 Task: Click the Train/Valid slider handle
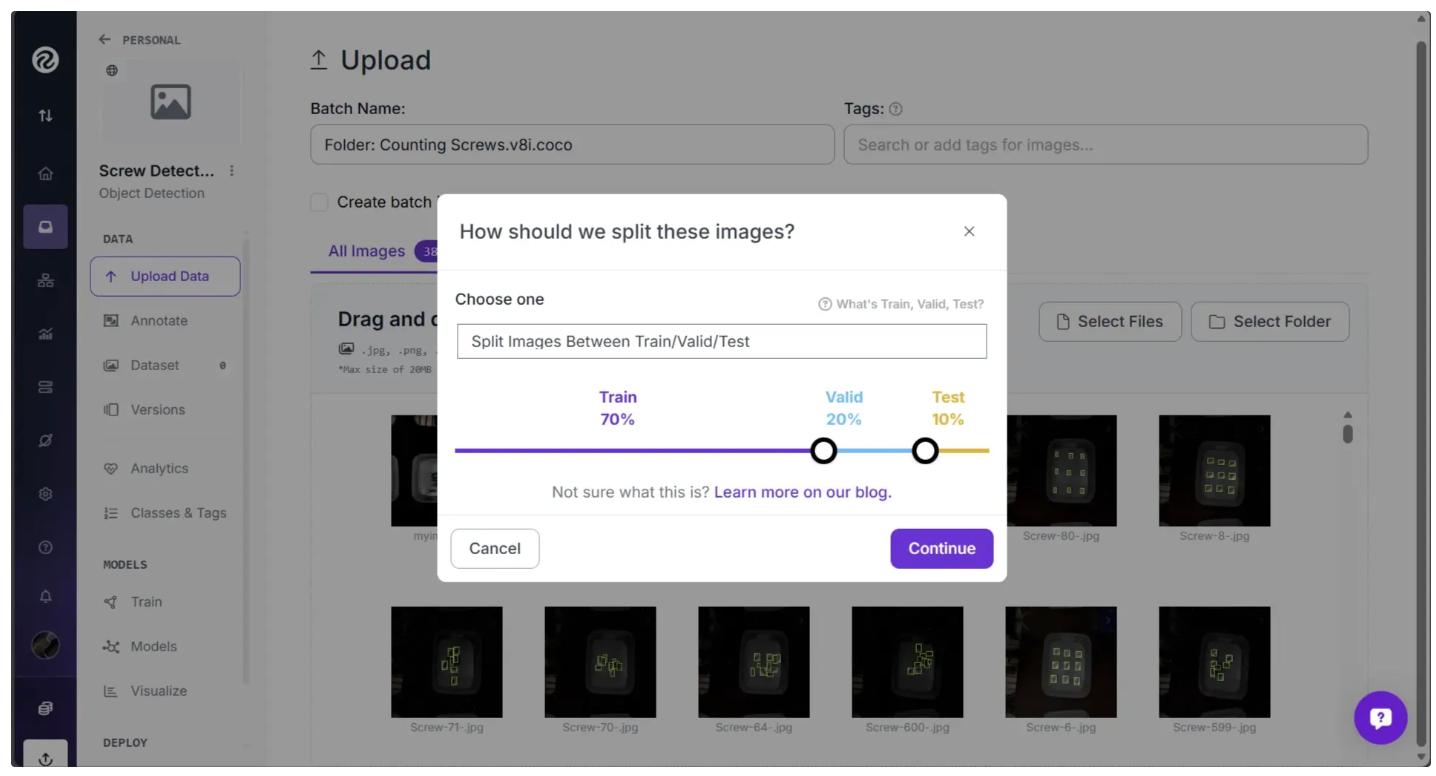[x=823, y=451]
